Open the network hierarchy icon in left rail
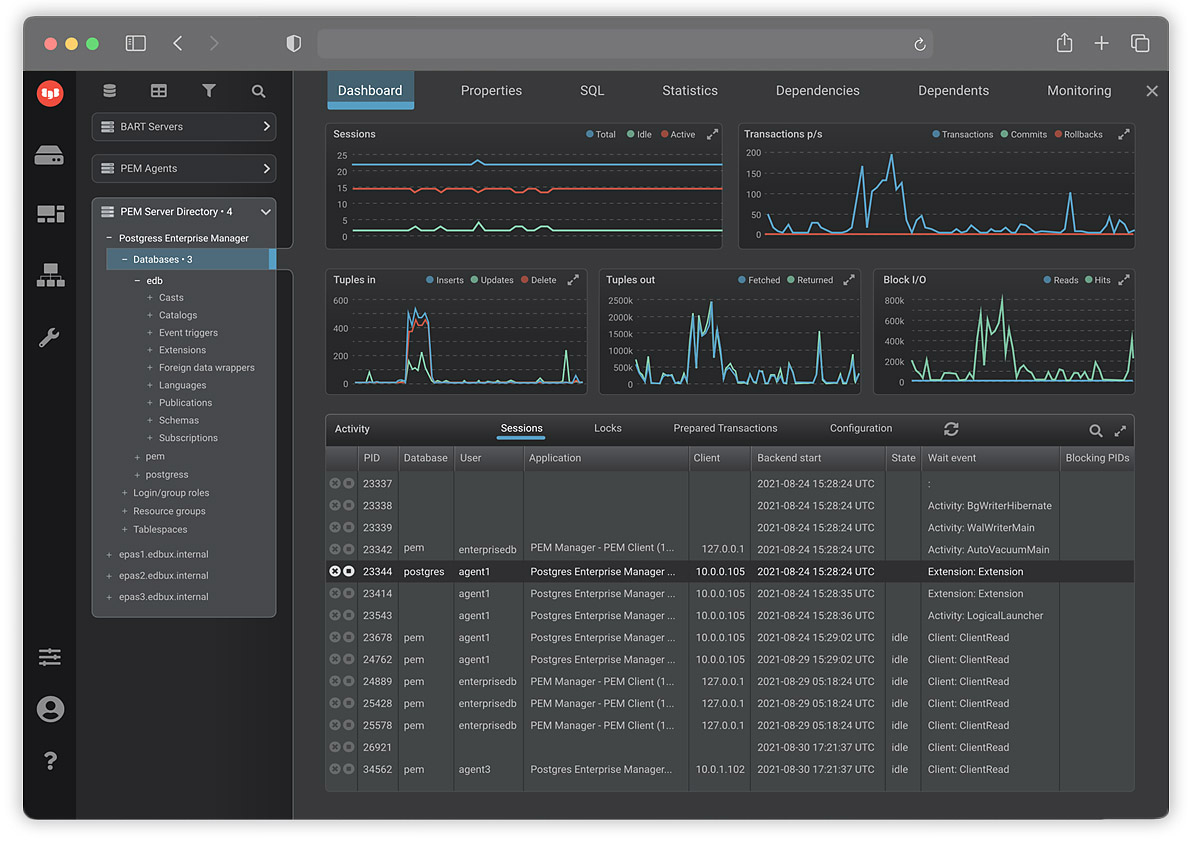 50,275
